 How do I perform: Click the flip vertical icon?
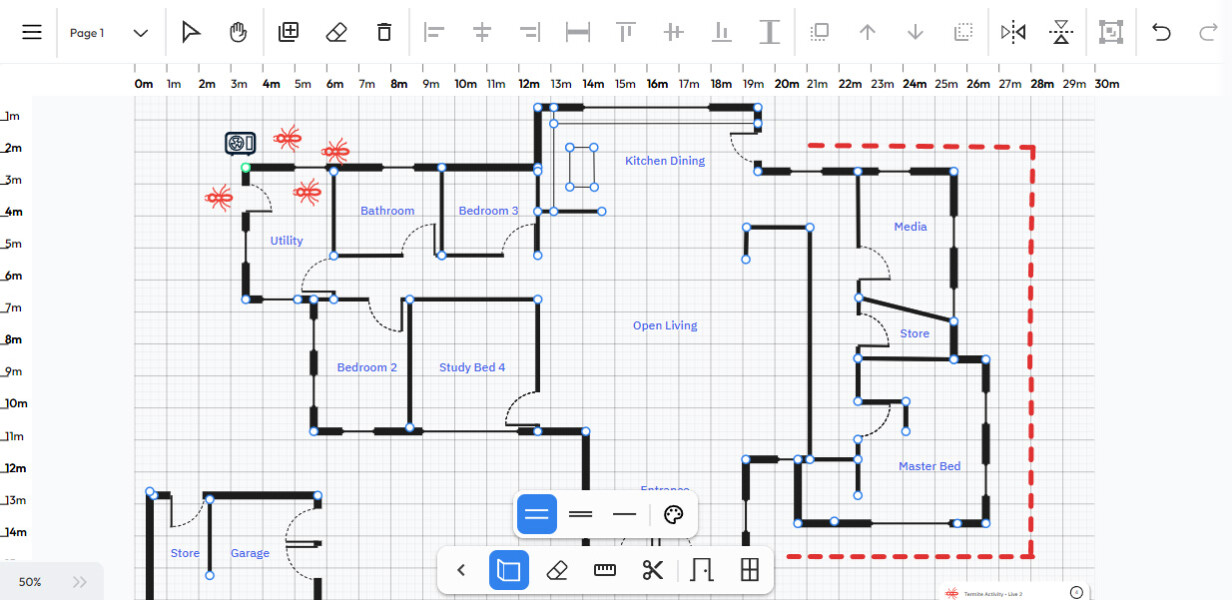tap(1061, 32)
